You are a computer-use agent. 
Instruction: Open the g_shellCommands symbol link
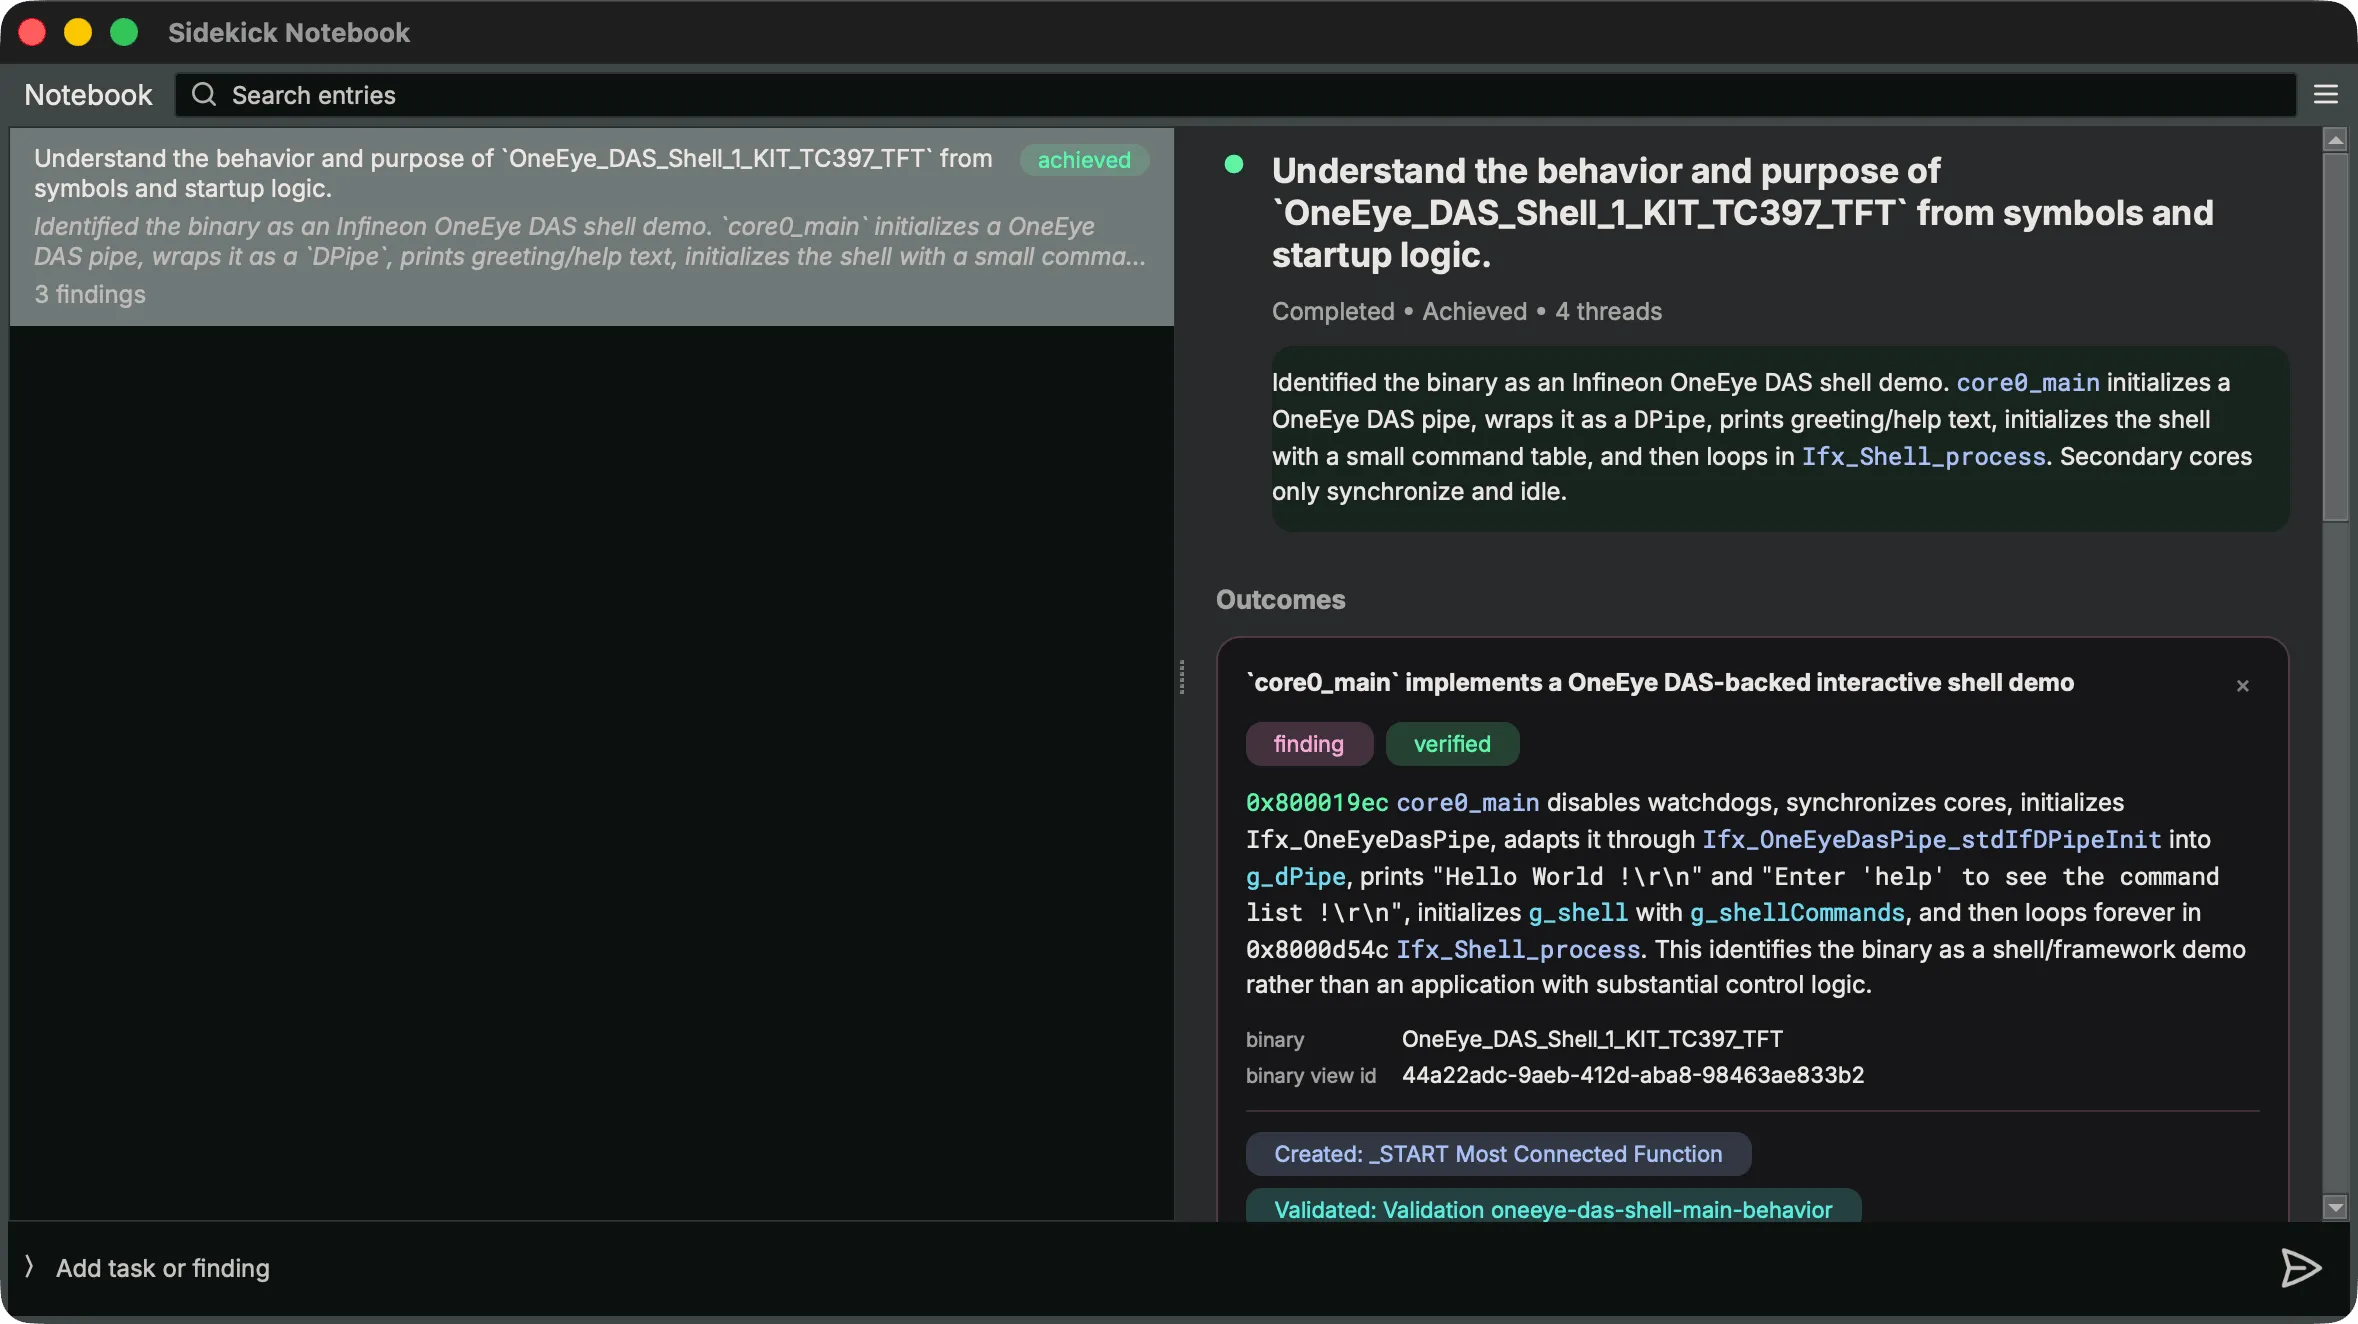click(x=1797, y=913)
